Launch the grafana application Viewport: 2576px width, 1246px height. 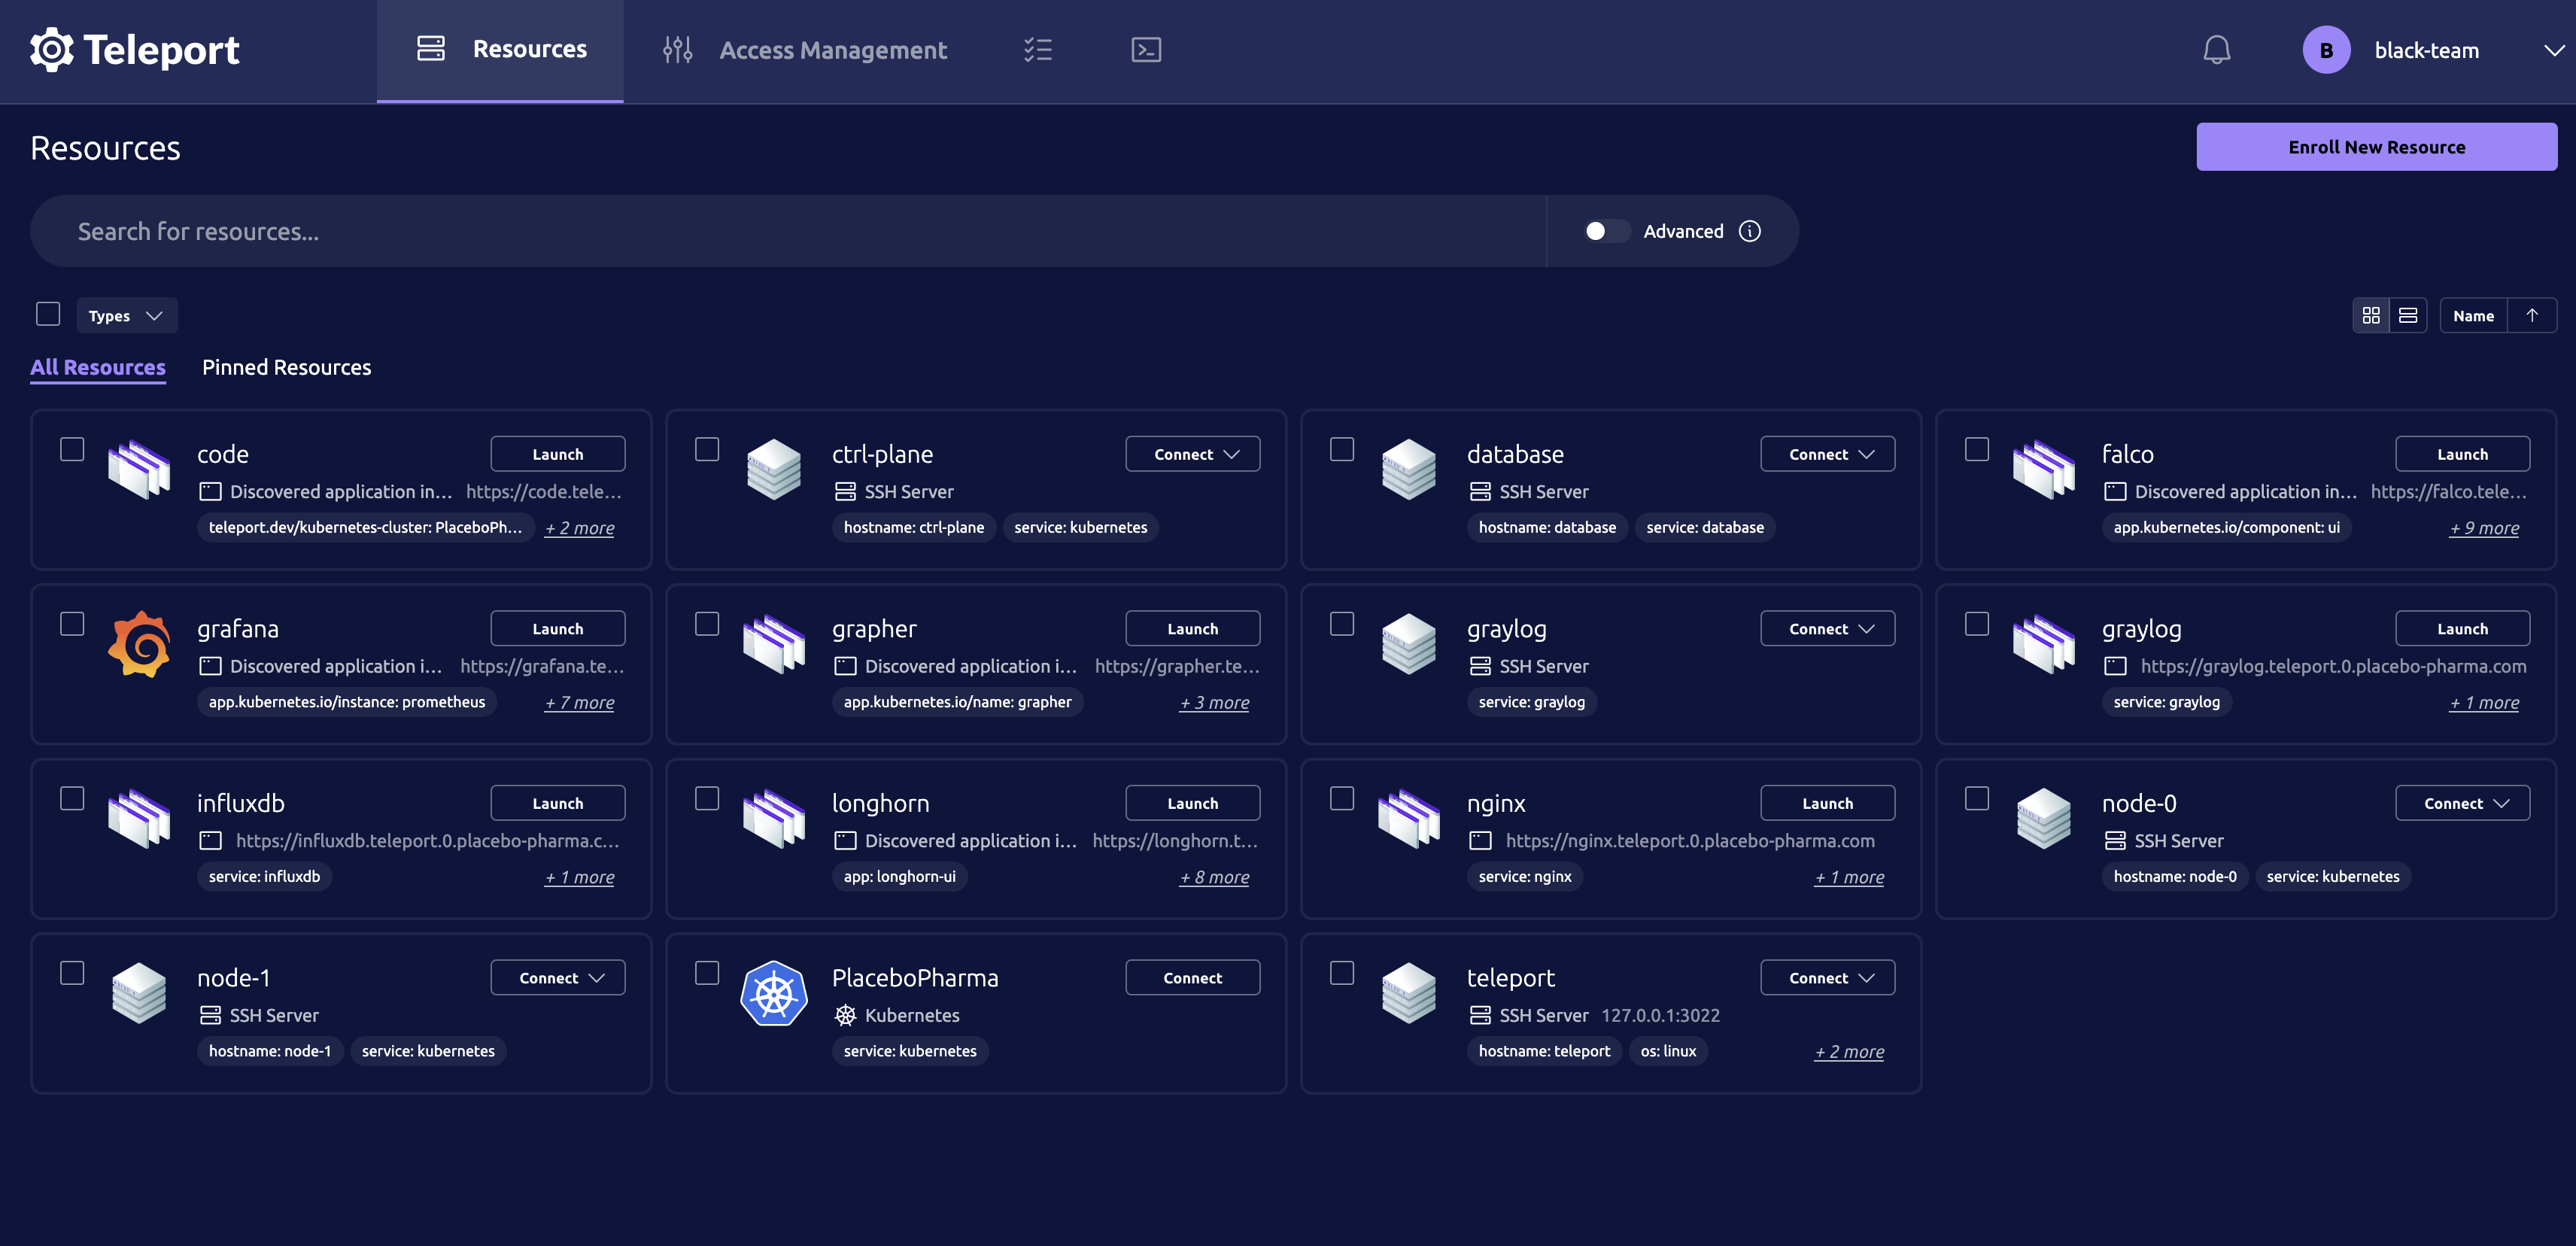557,628
